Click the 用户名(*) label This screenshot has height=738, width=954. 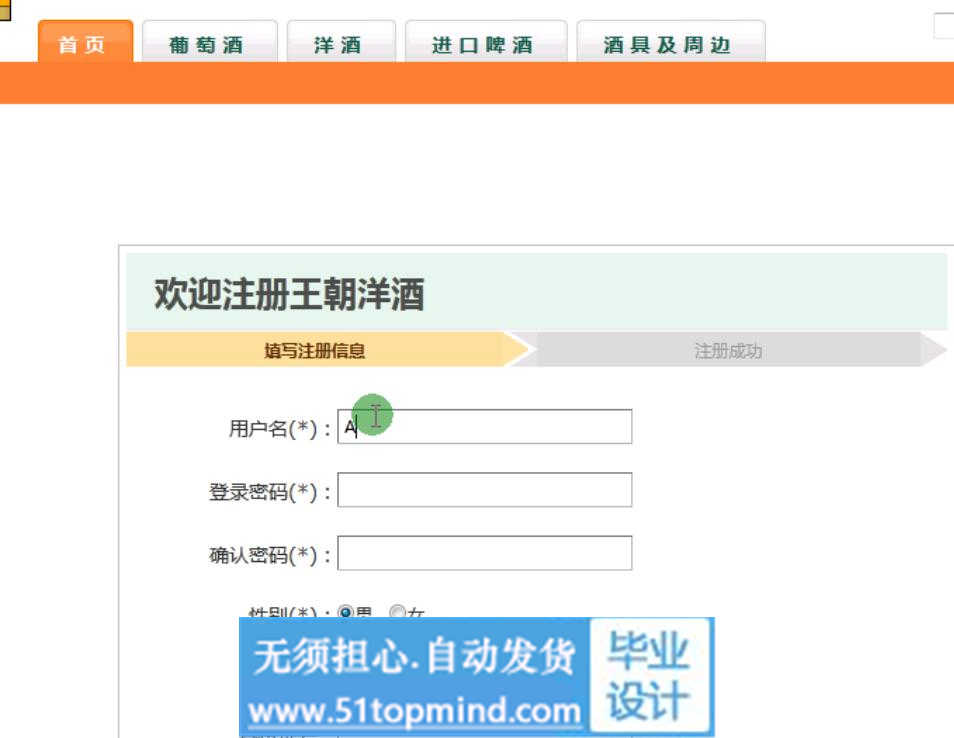[279, 428]
